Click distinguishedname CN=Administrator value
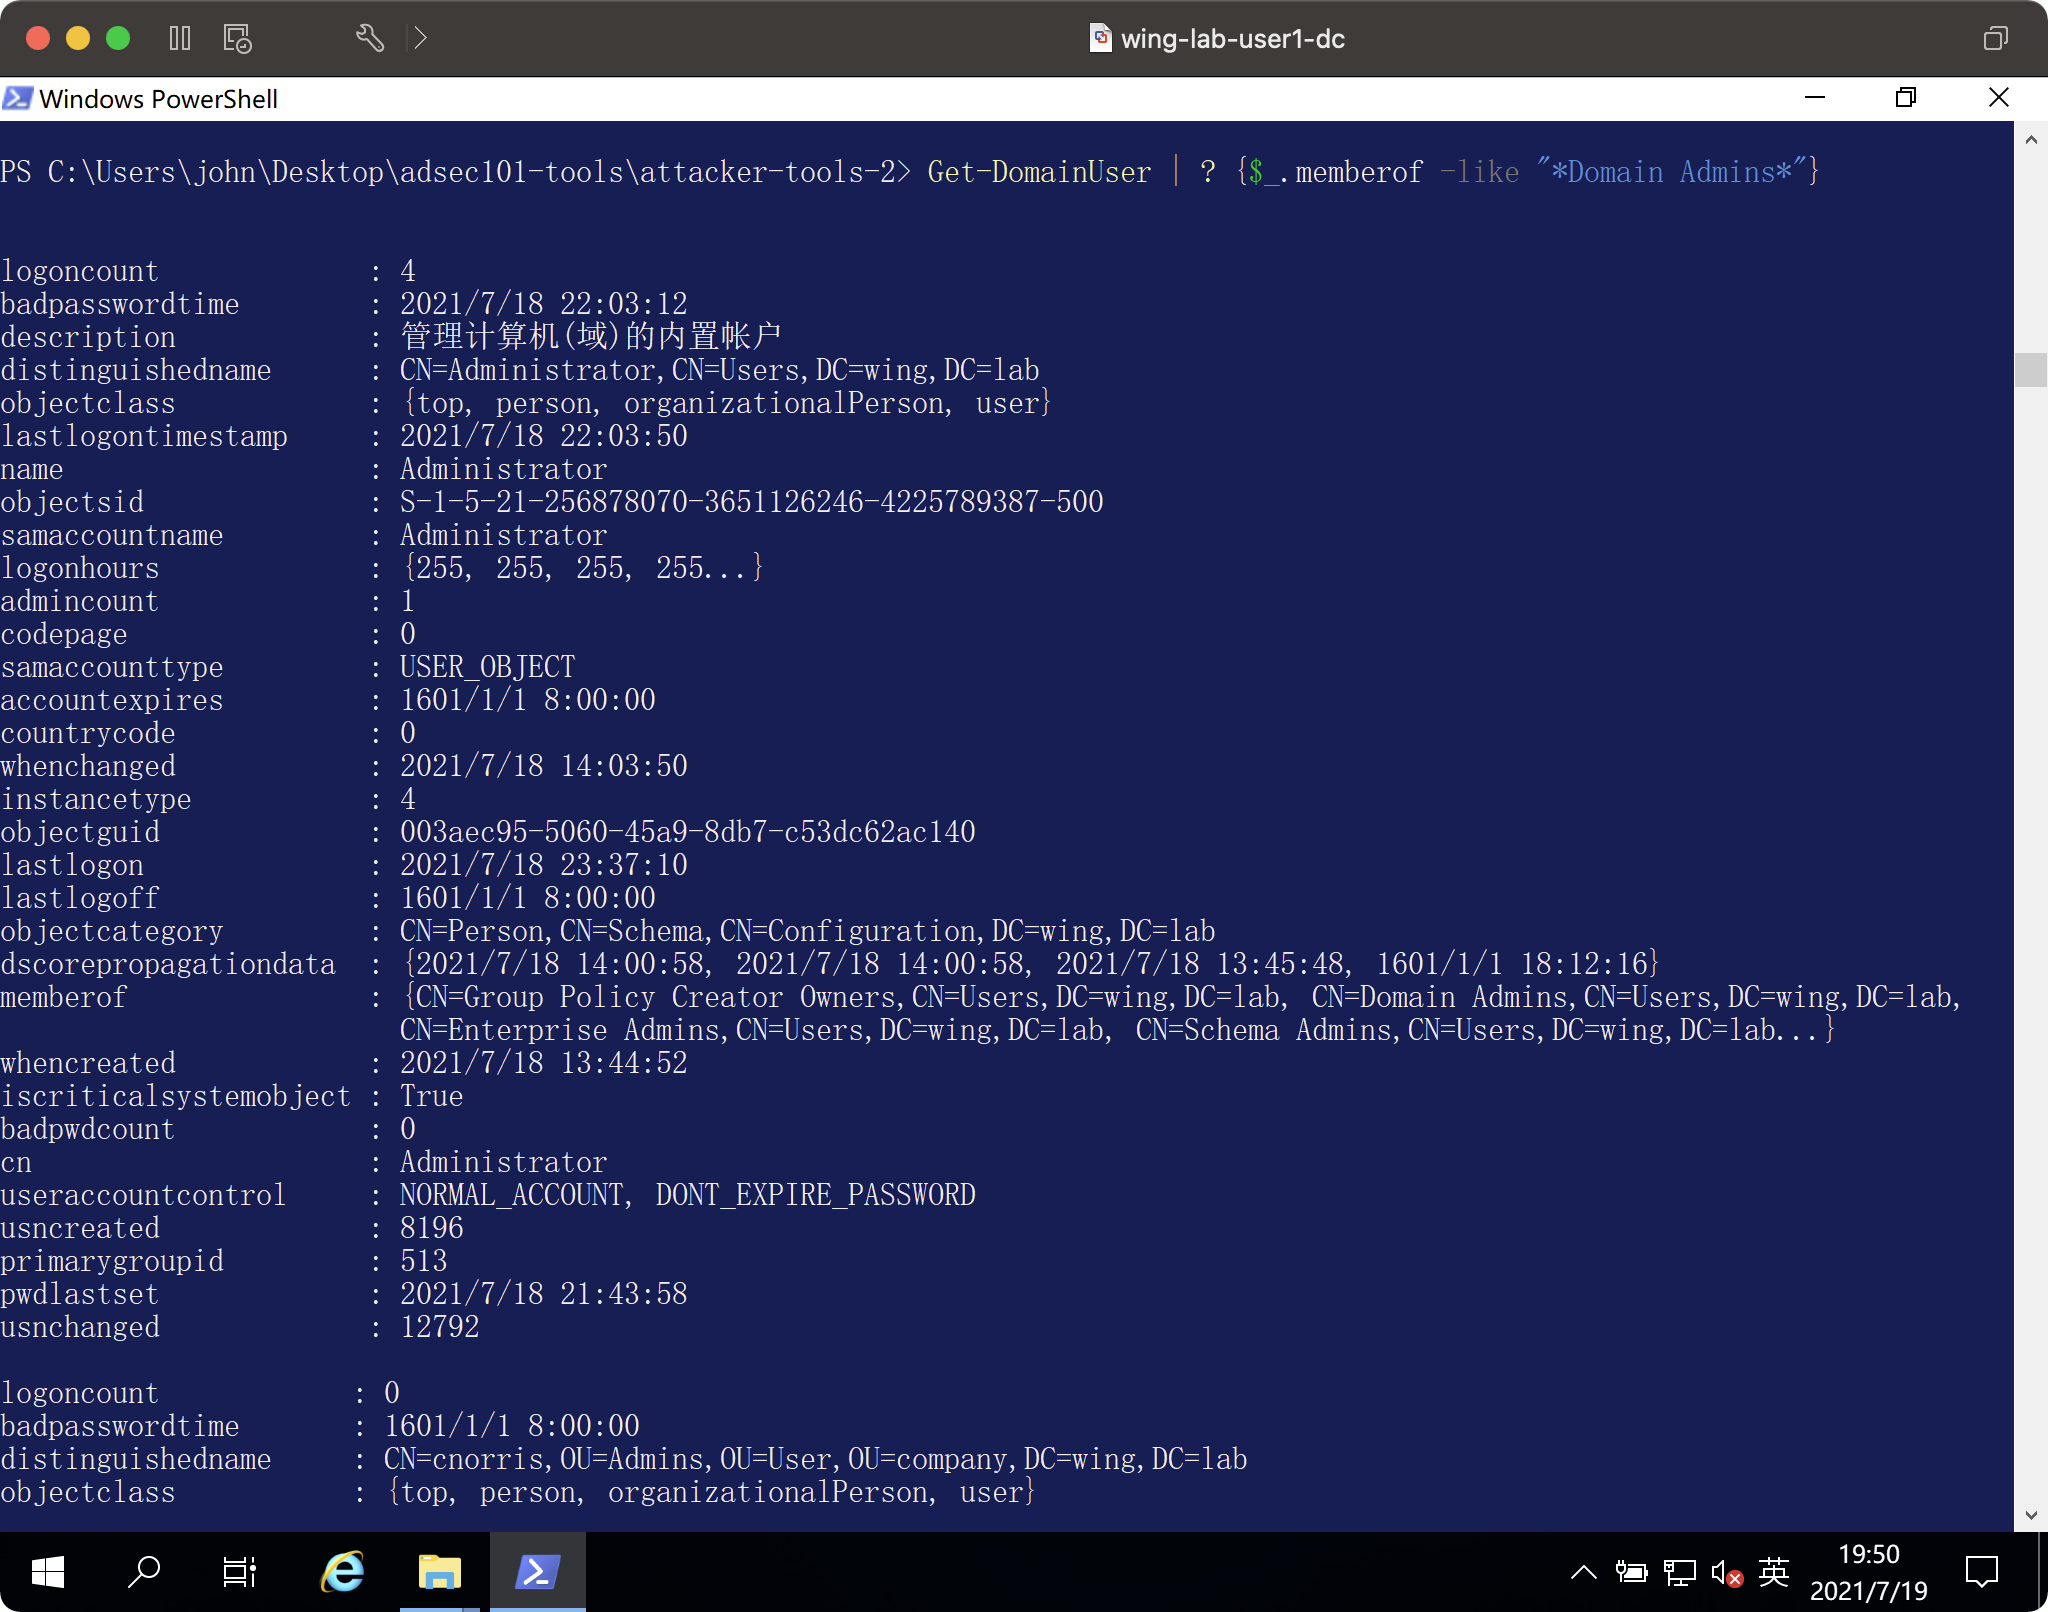 click(x=720, y=370)
